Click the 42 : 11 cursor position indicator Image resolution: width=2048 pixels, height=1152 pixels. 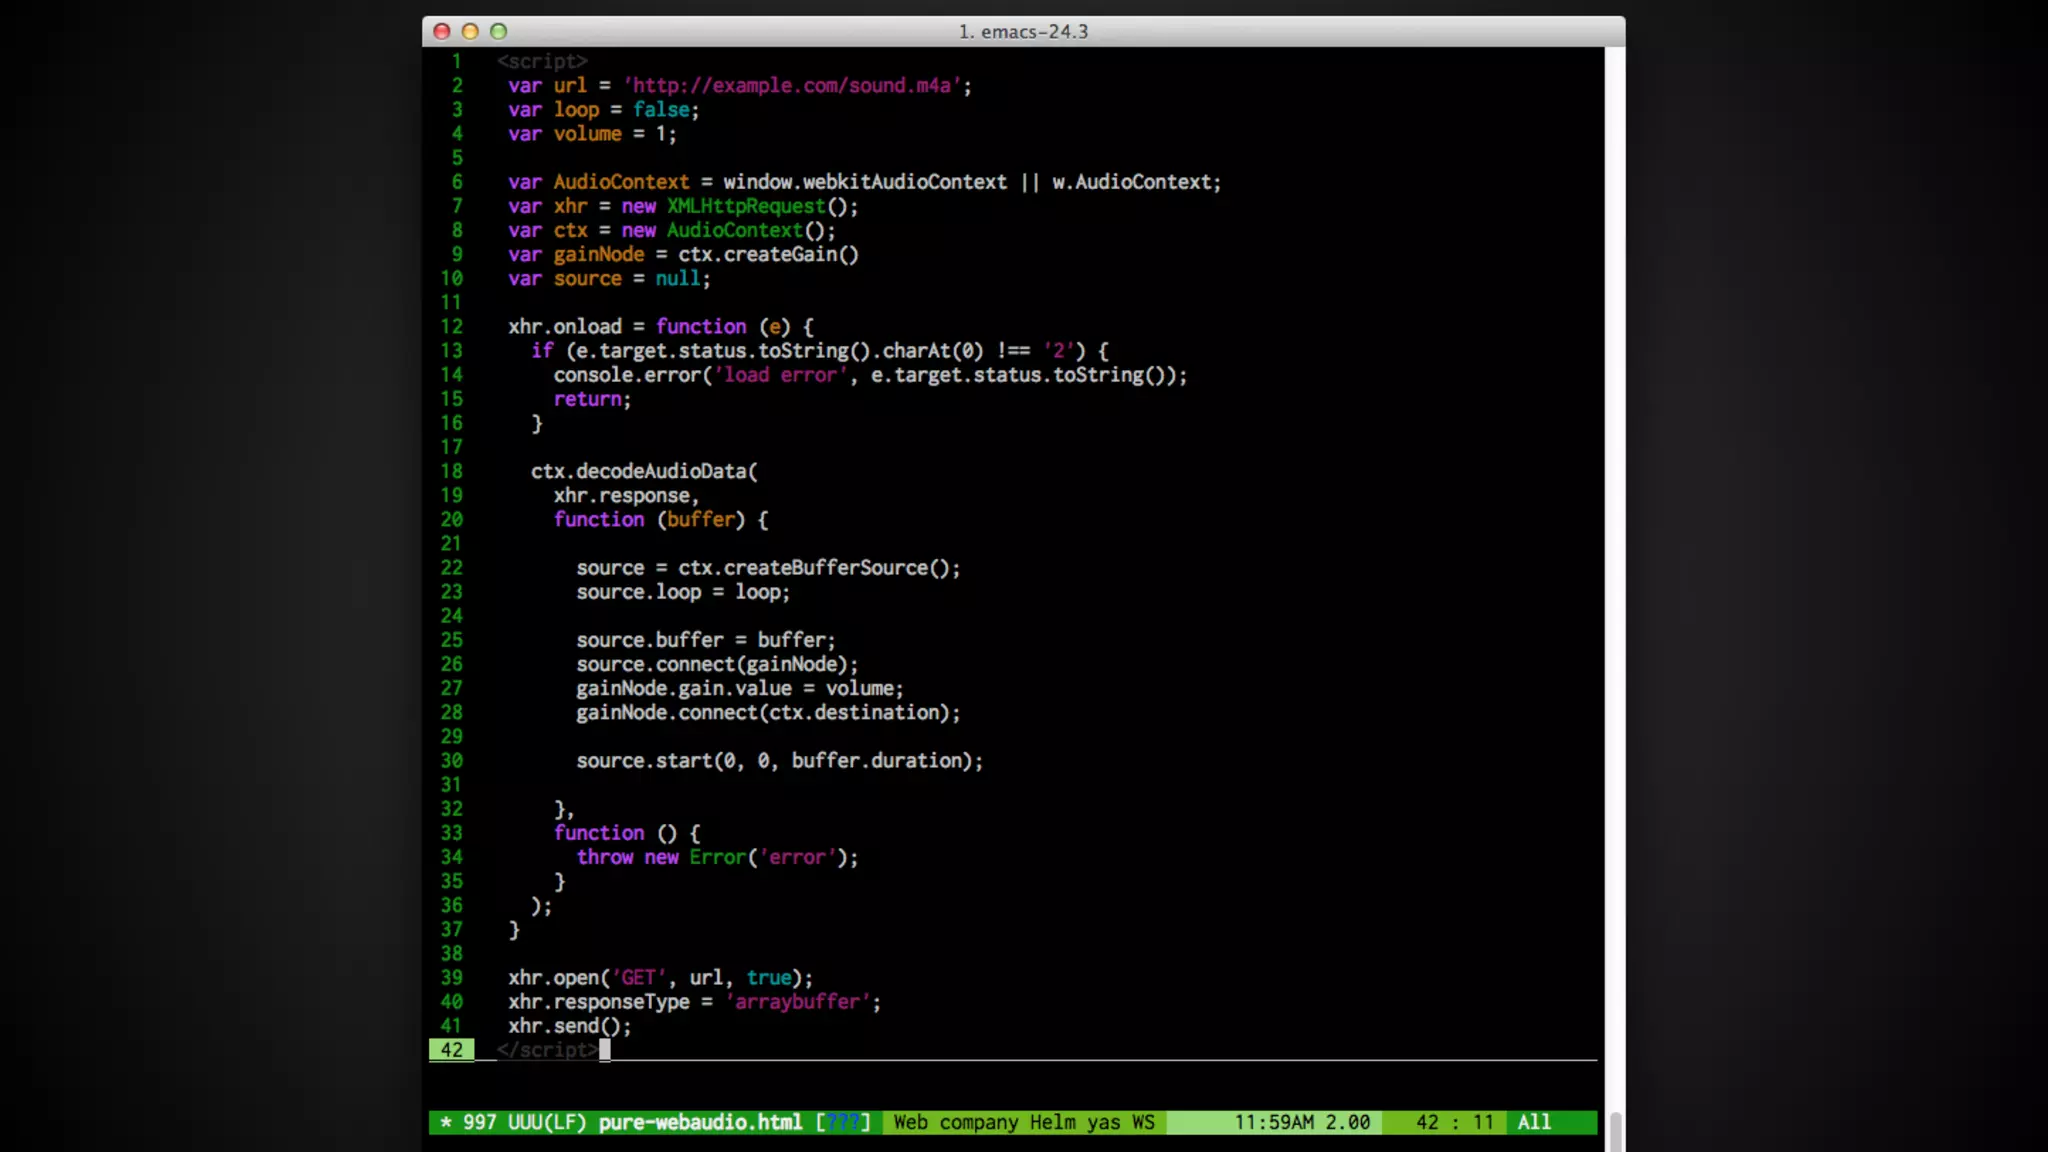[1454, 1122]
